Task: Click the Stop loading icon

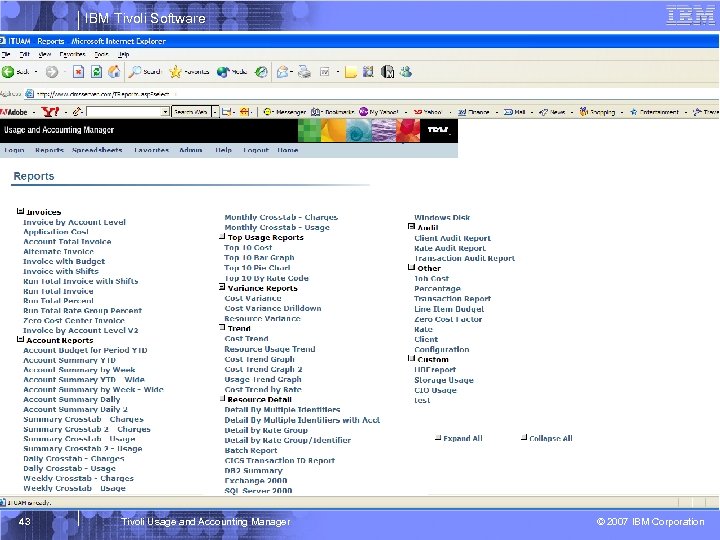Action: point(79,72)
